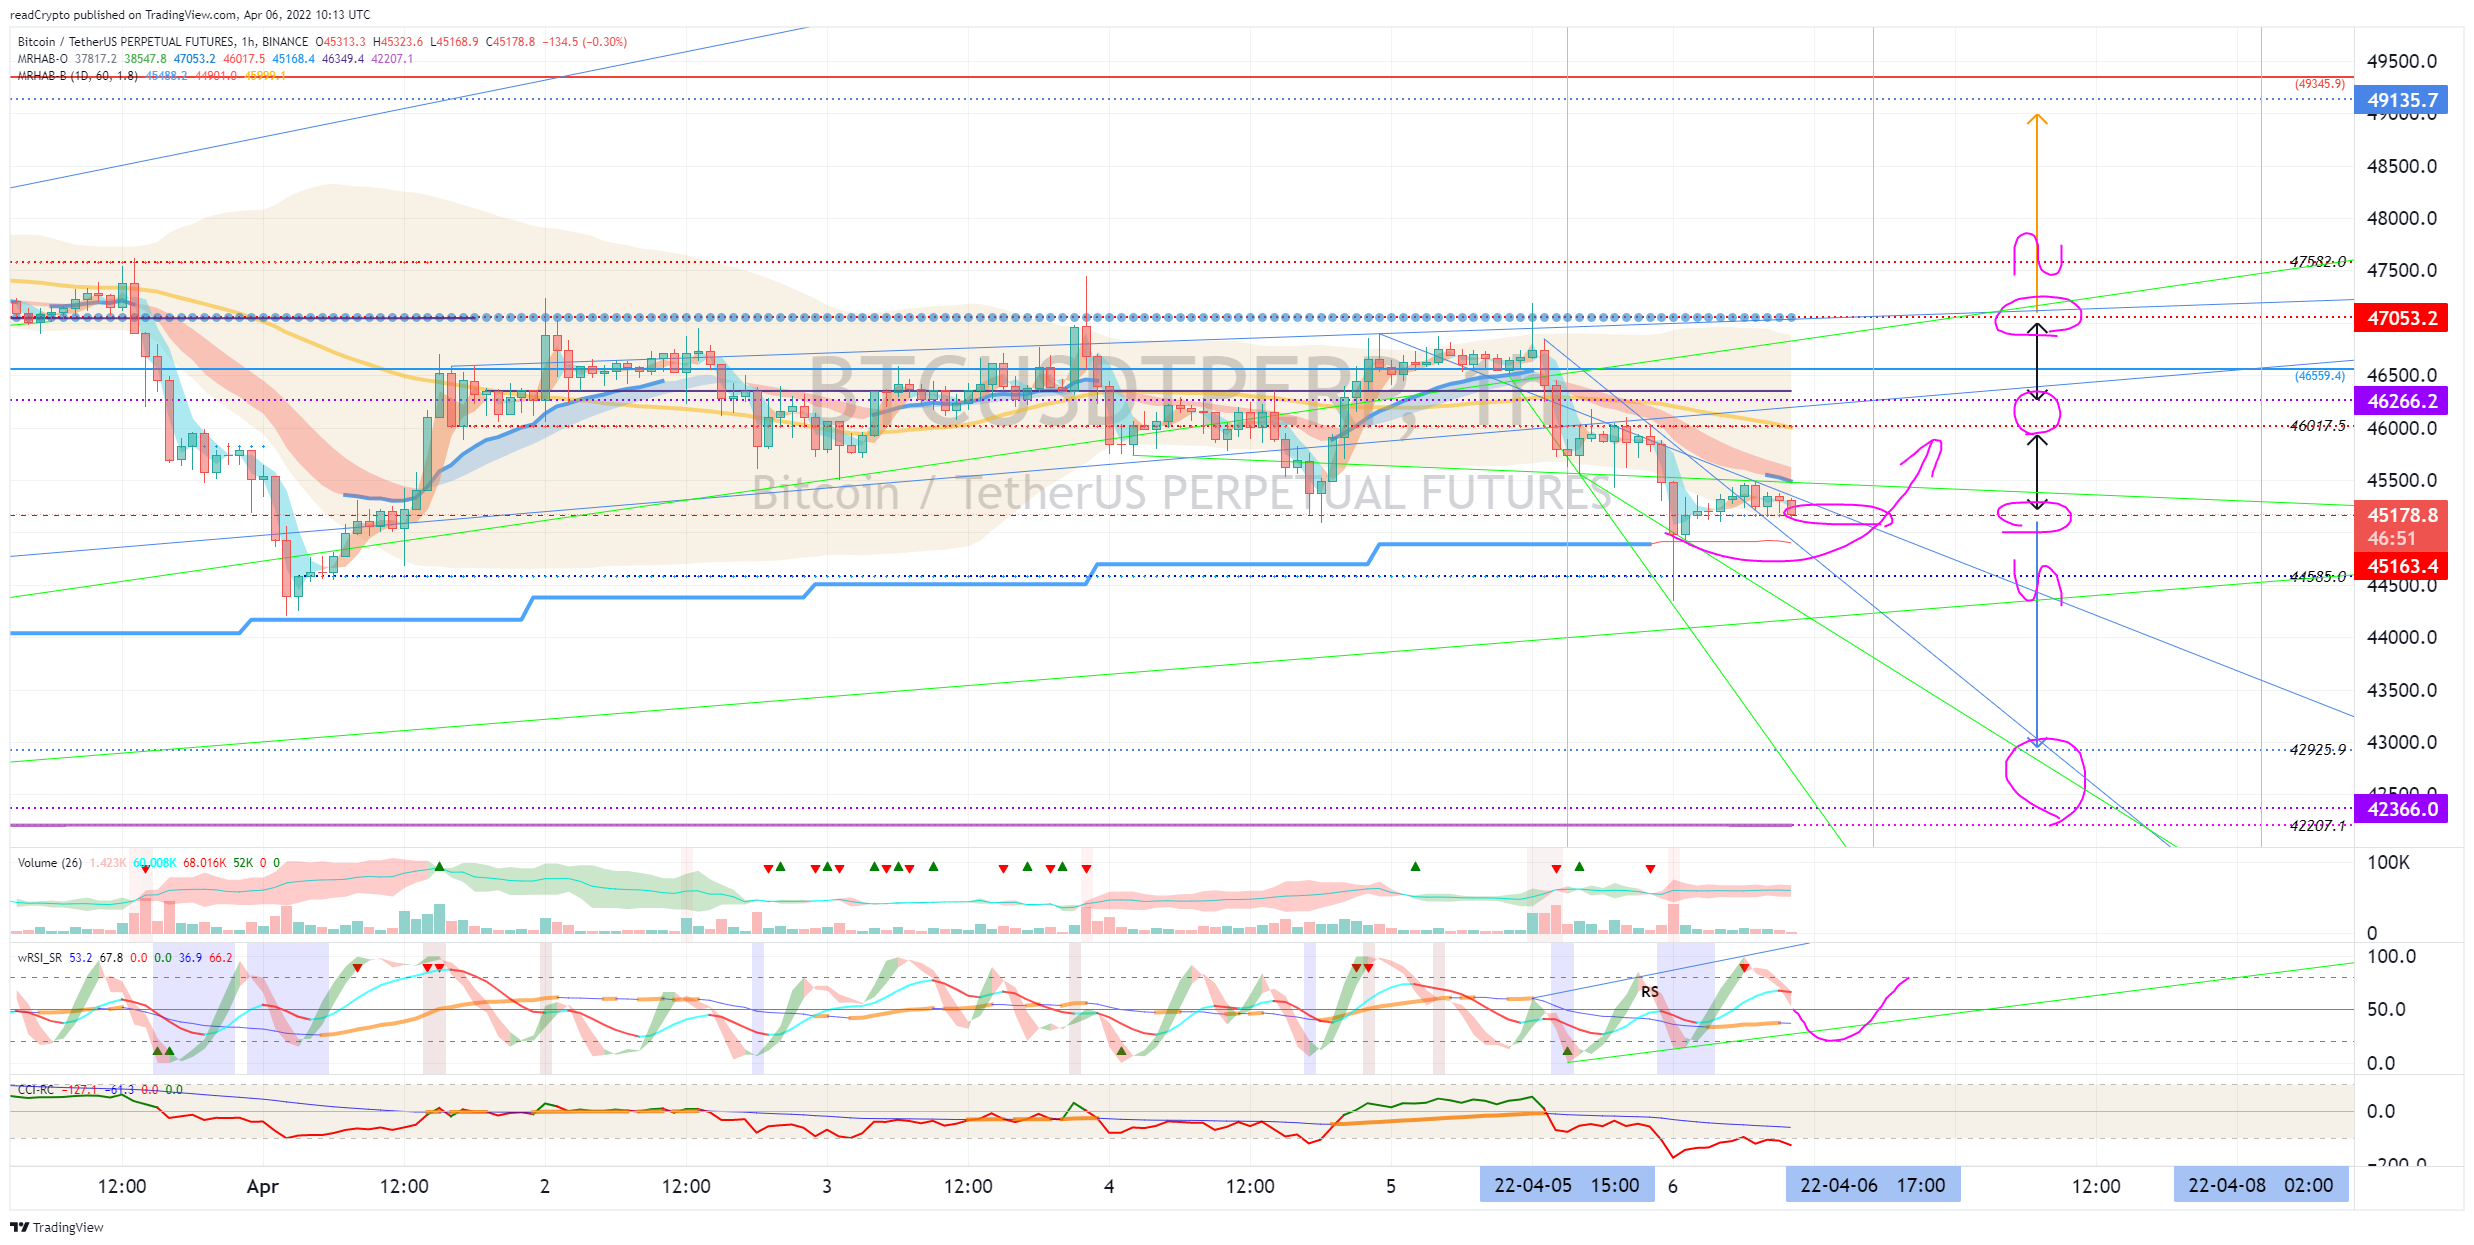Viewport: 2474px width, 1245px height.
Task: Select the 47582.0 dotted line label
Action: coord(2318,261)
